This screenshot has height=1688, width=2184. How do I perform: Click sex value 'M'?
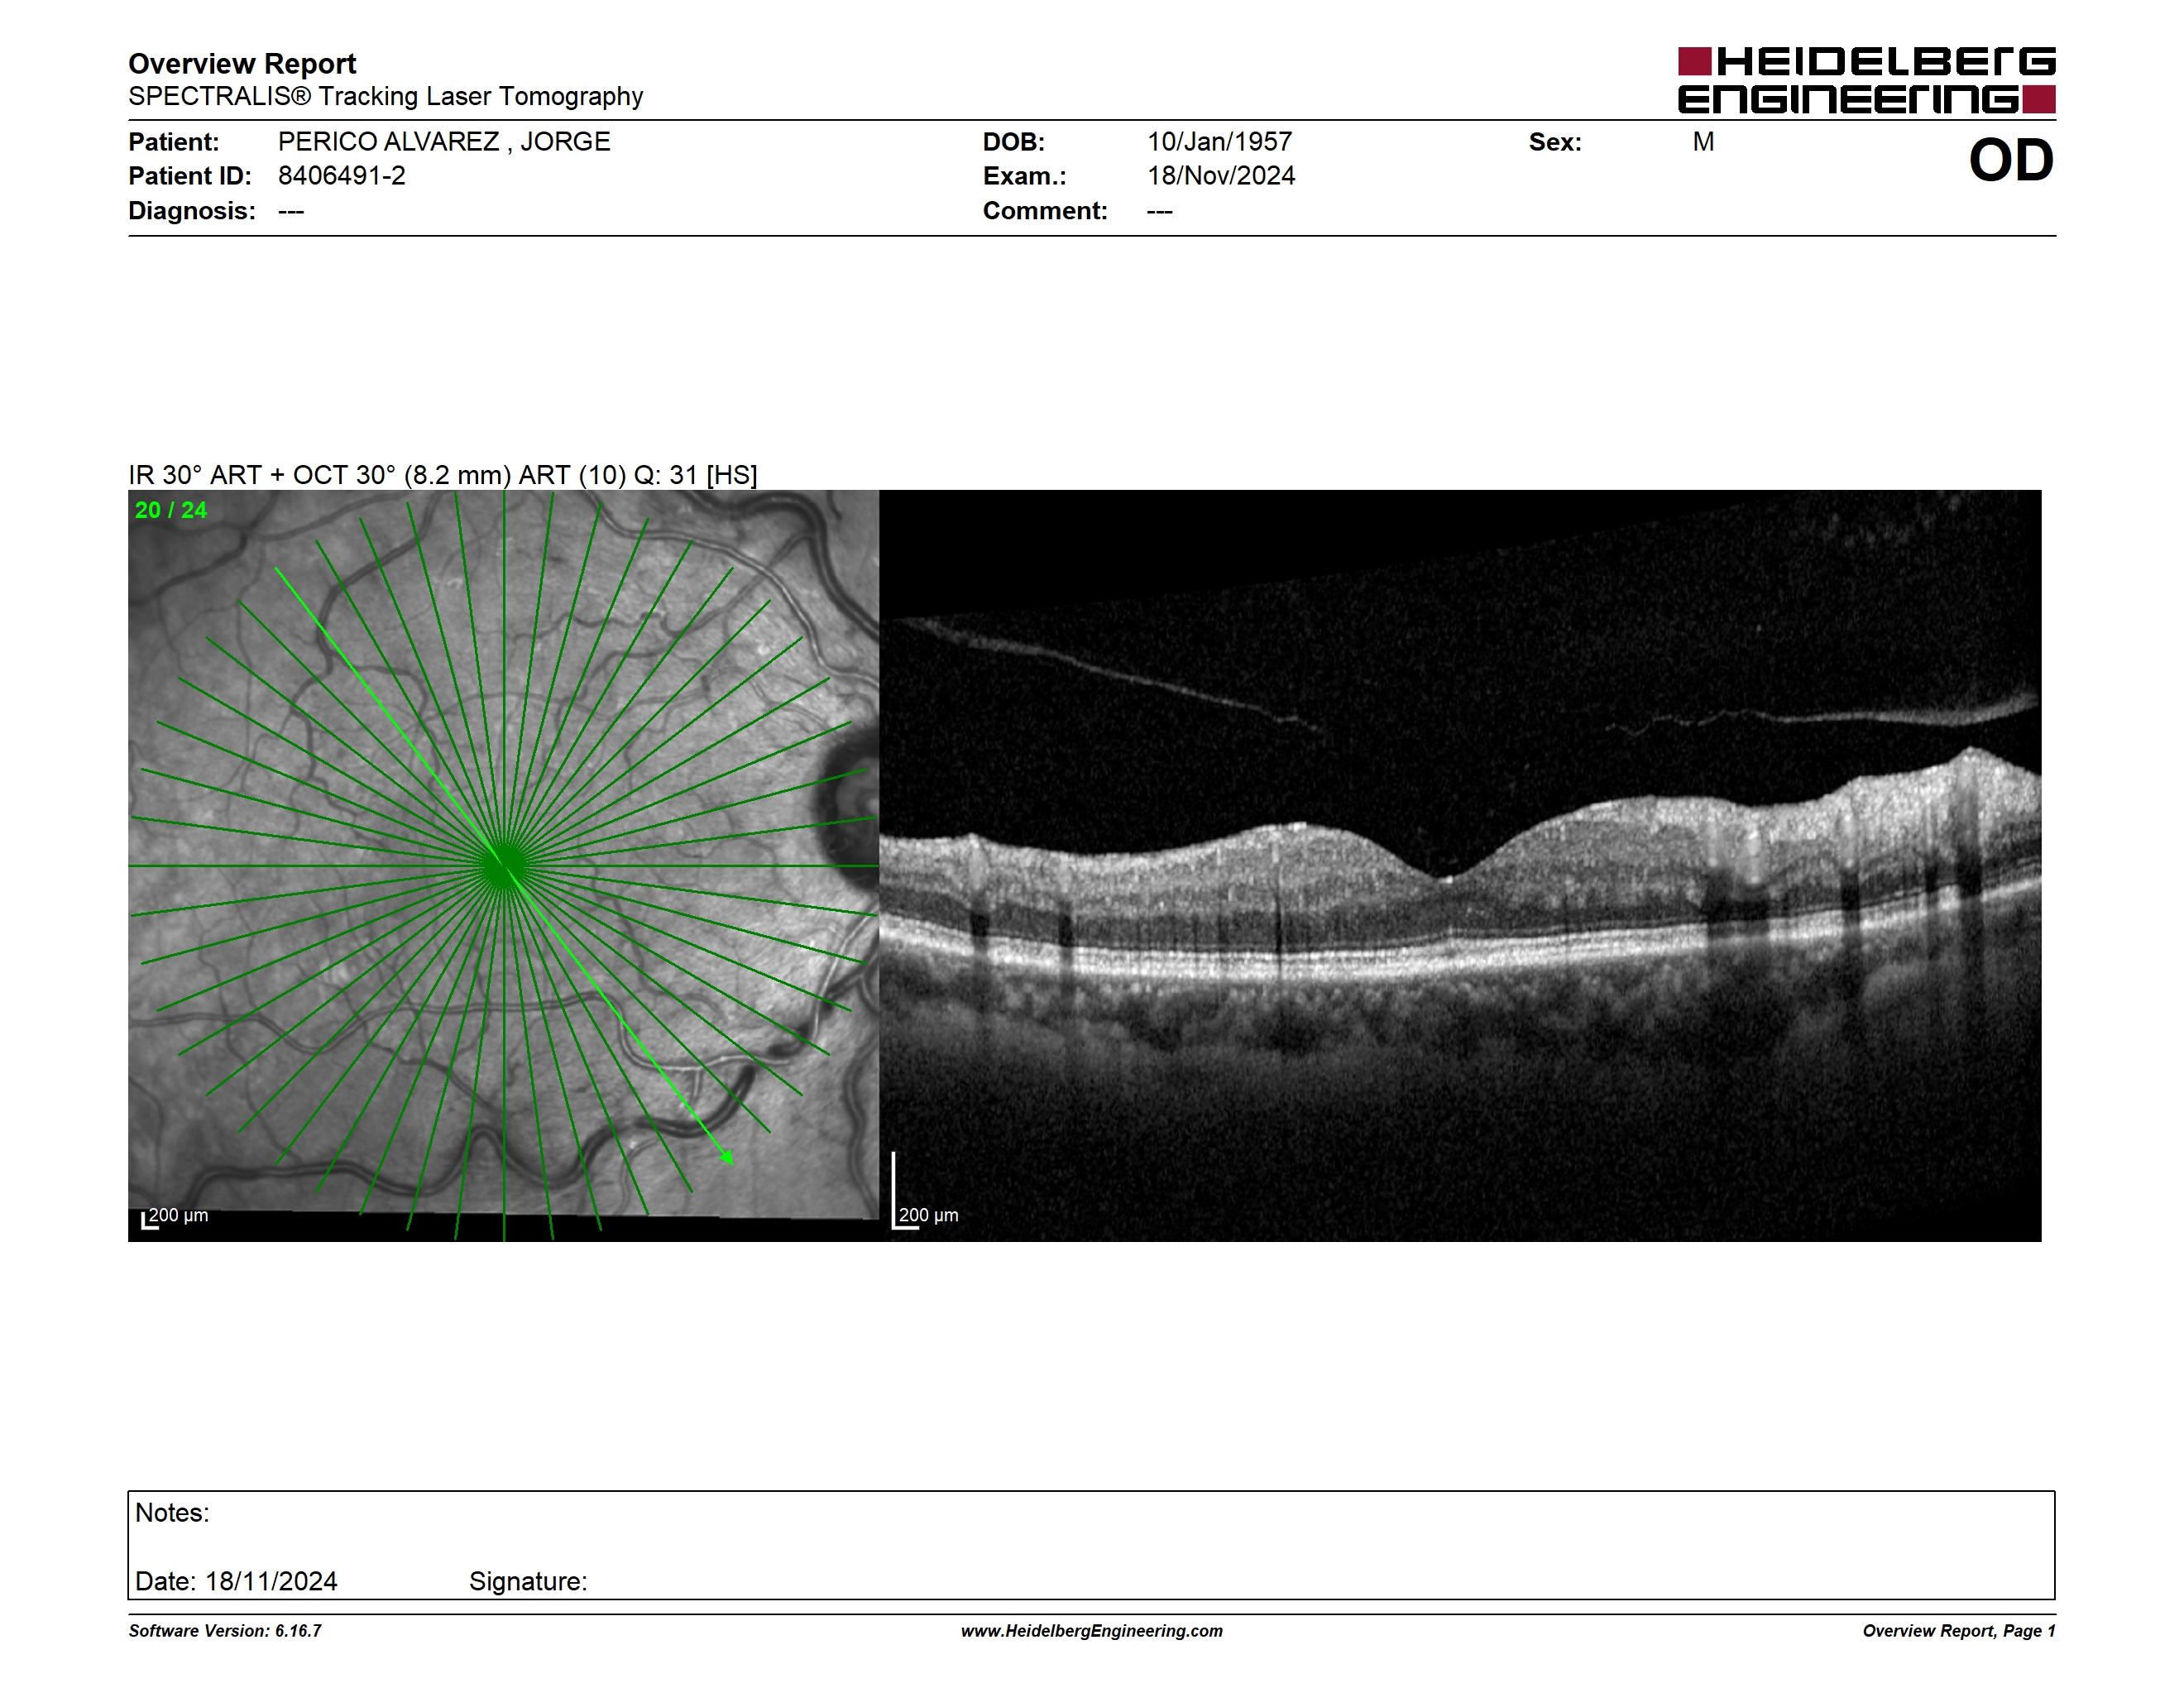click(x=1704, y=142)
